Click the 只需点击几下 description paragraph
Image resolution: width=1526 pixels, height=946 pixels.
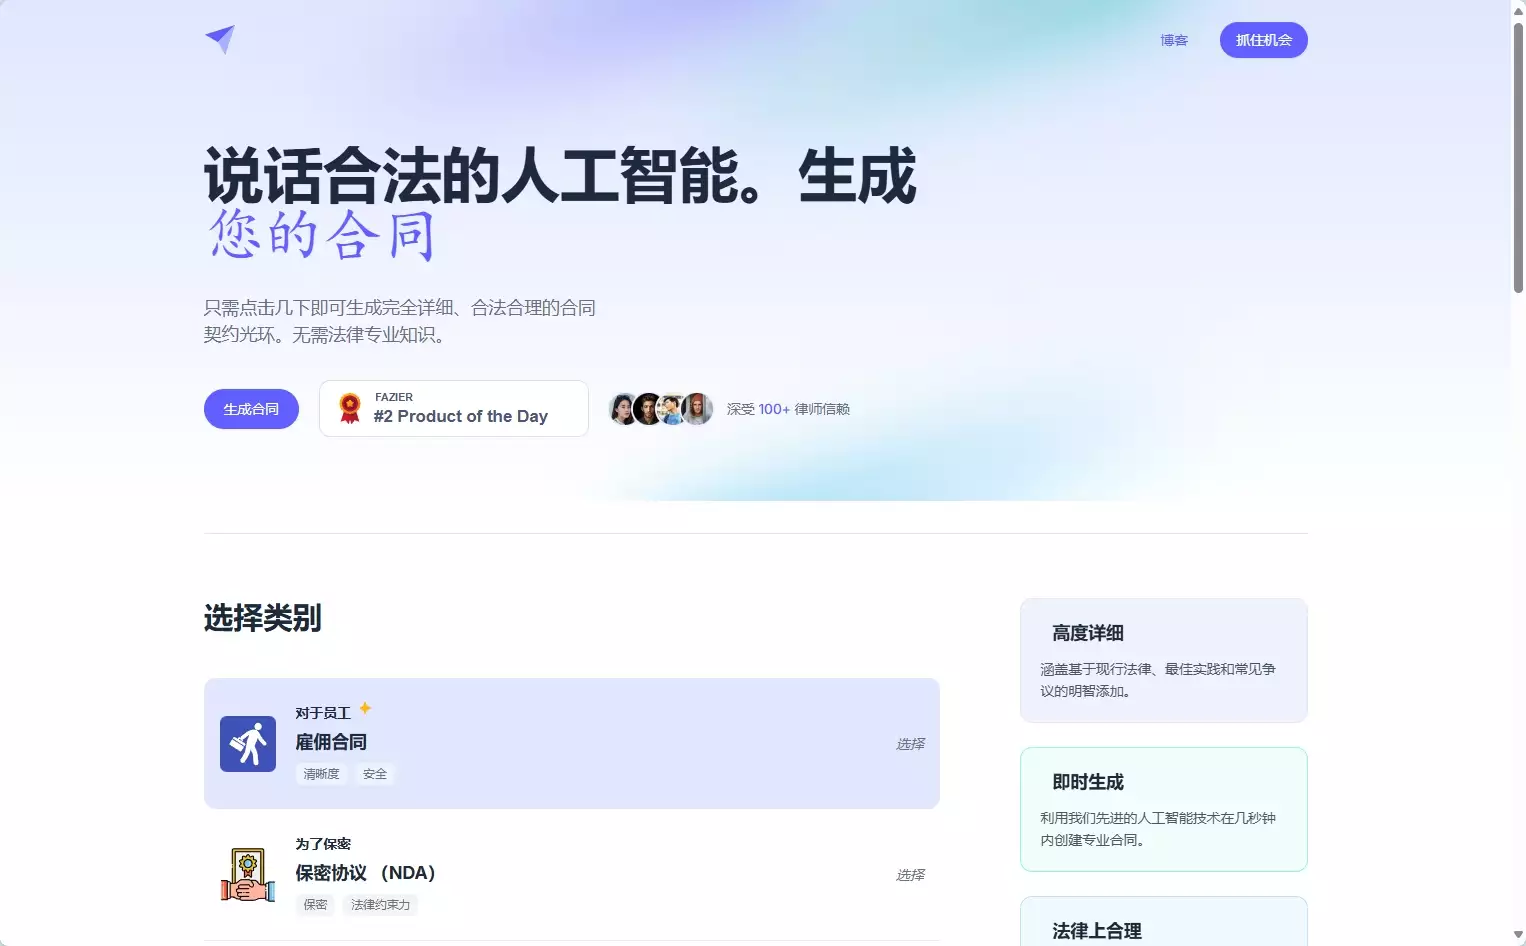coord(400,321)
